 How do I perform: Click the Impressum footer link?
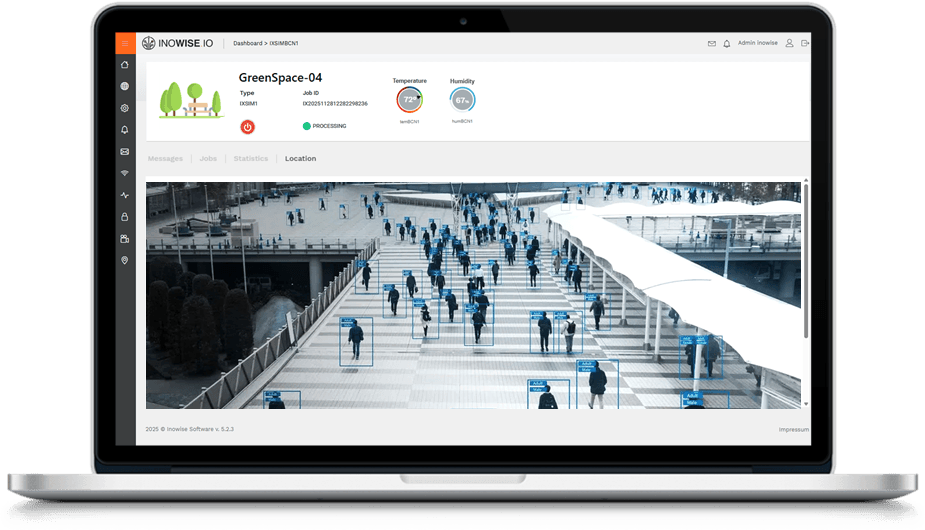(x=793, y=429)
